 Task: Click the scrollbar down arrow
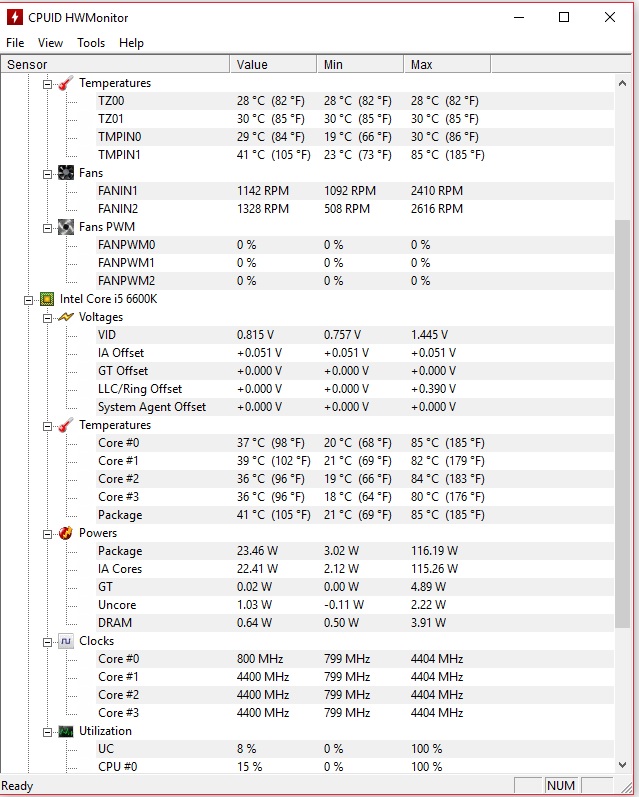click(x=622, y=765)
